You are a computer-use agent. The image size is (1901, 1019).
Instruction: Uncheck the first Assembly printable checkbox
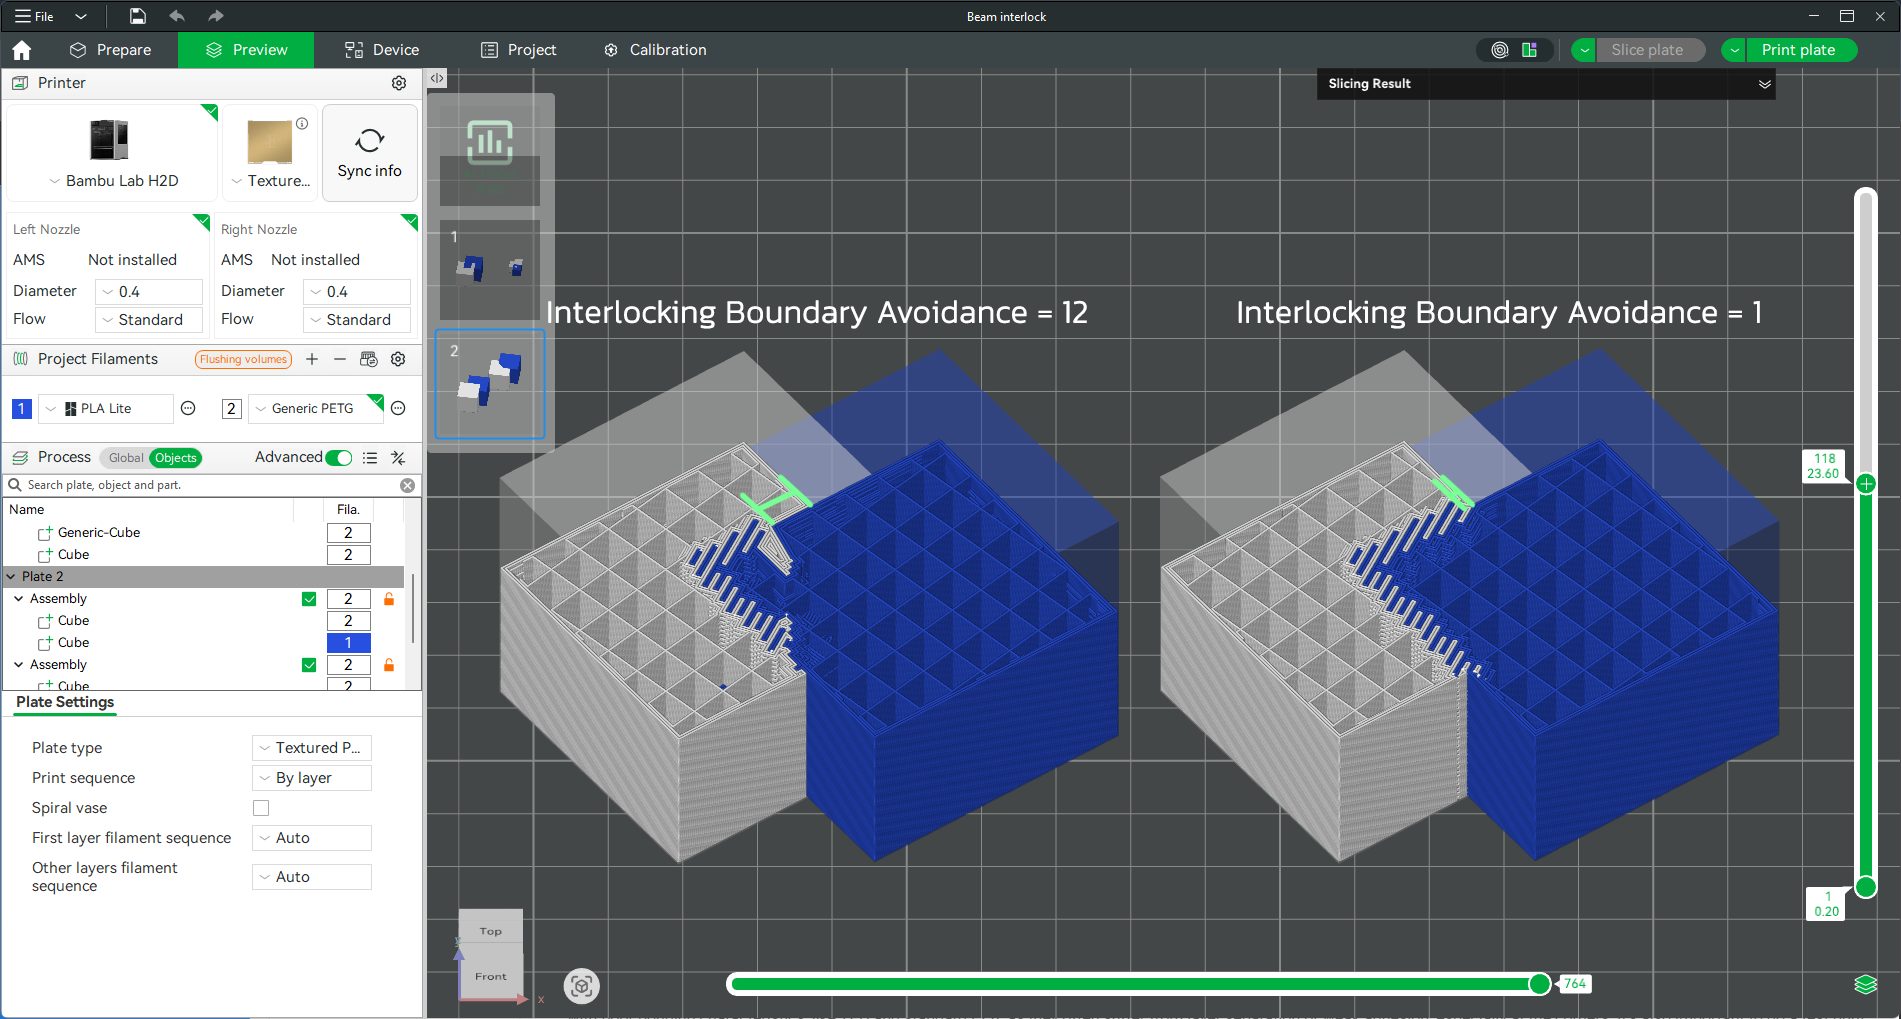point(309,599)
